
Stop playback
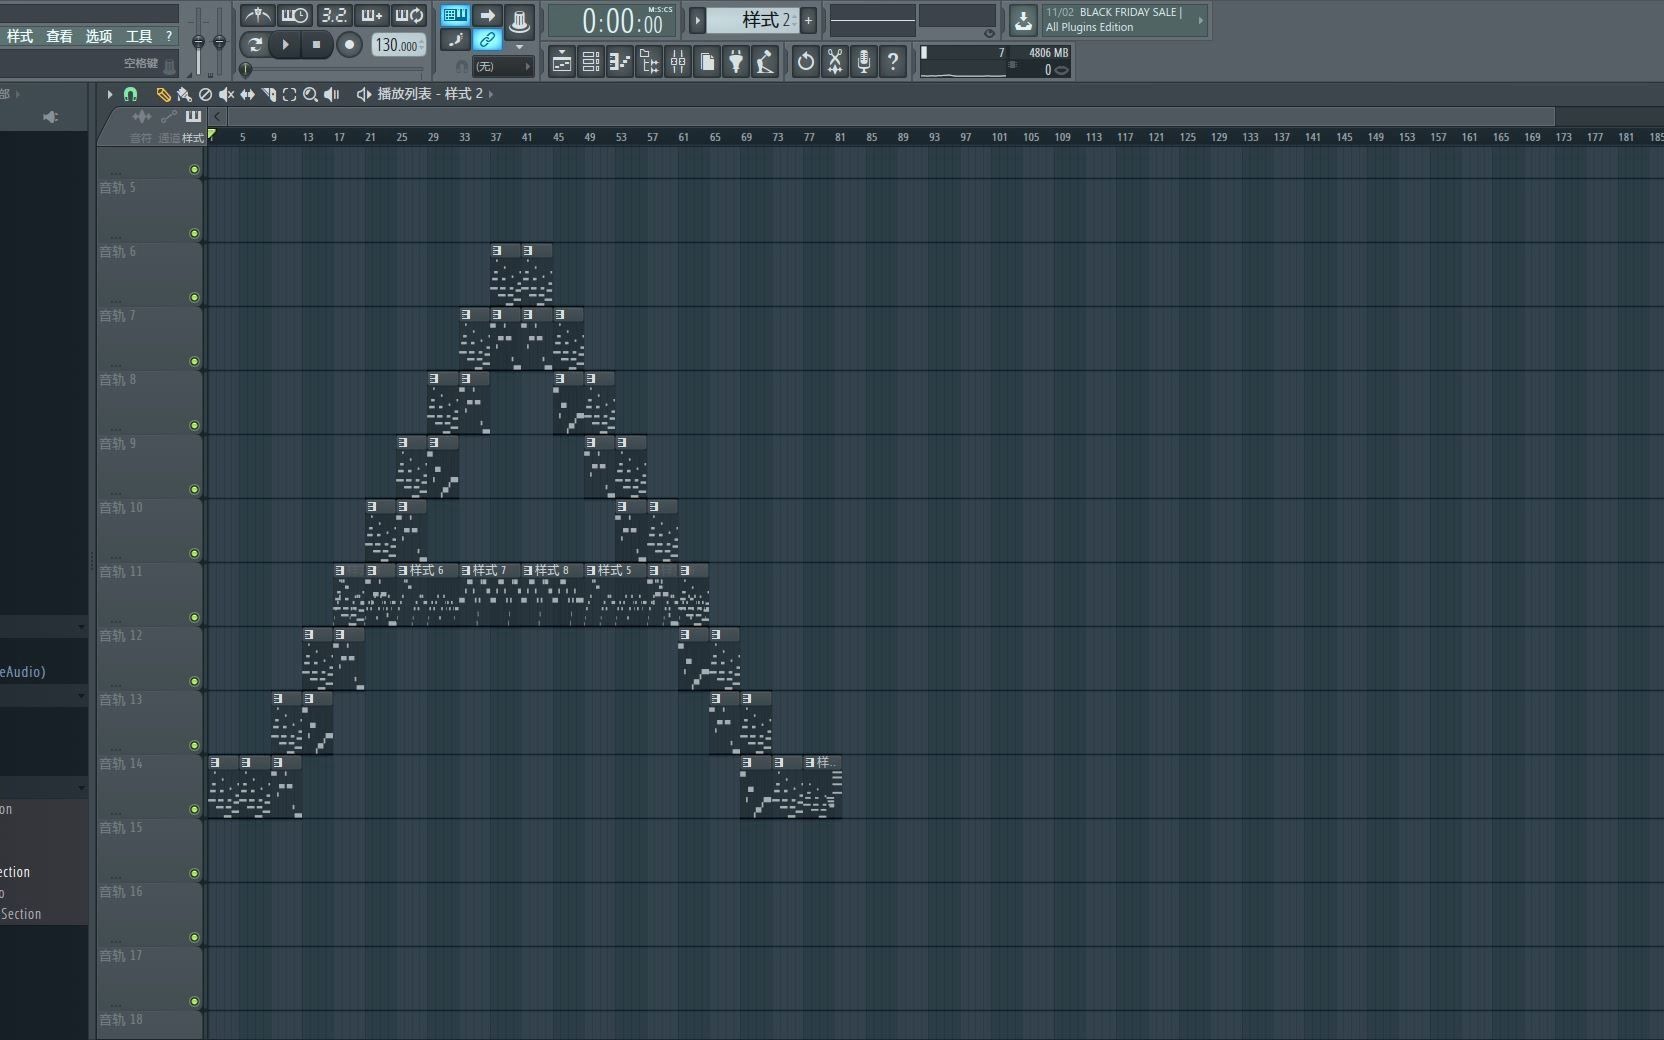click(316, 44)
